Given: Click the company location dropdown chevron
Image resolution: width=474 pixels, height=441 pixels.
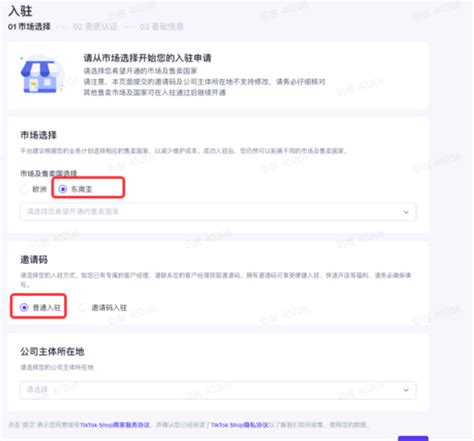Looking at the screenshot, I should pyautogui.click(x=406, y=390).
